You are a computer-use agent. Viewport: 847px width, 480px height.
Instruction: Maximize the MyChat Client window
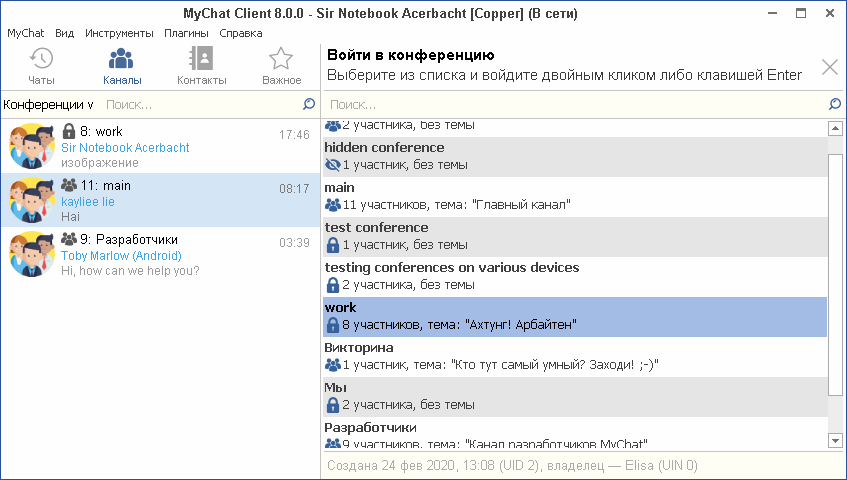(x=801, y=13)
